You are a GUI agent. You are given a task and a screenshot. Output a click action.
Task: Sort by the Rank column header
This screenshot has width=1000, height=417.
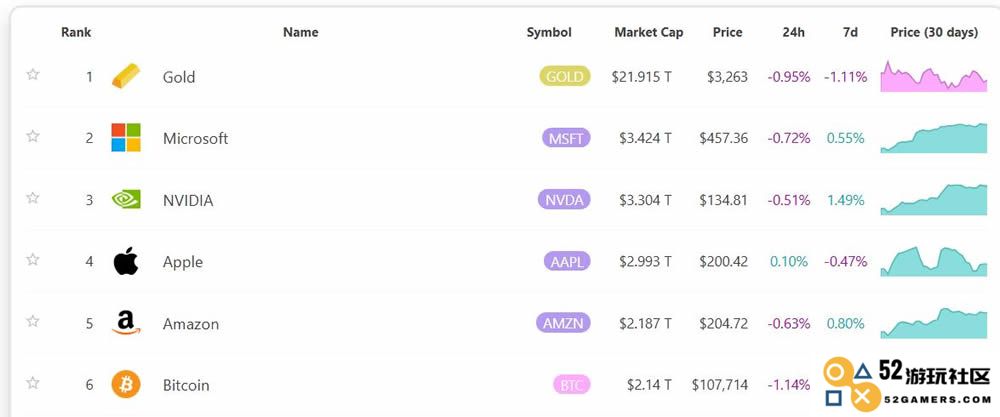coord(76,33)
